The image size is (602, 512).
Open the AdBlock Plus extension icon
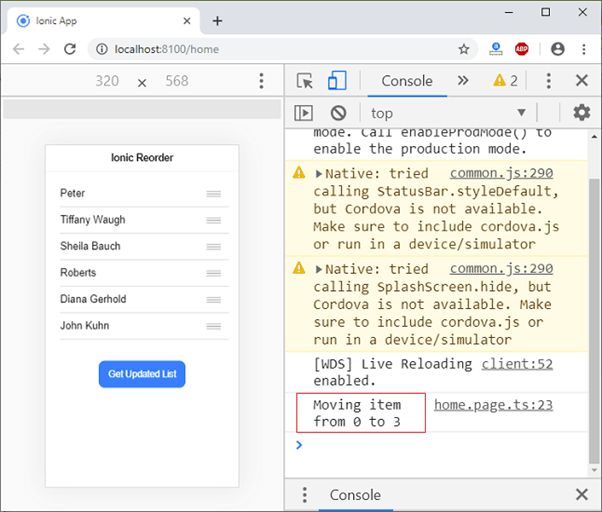(521, 49)
